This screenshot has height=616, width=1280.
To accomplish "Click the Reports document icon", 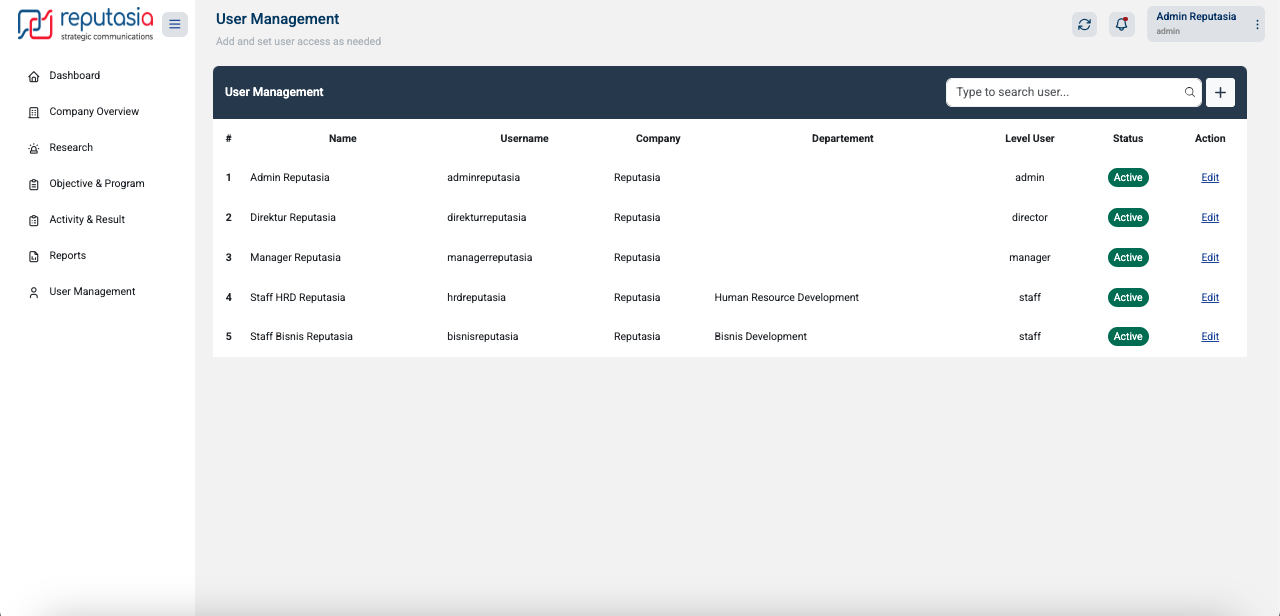I will [x=34, y=256].
